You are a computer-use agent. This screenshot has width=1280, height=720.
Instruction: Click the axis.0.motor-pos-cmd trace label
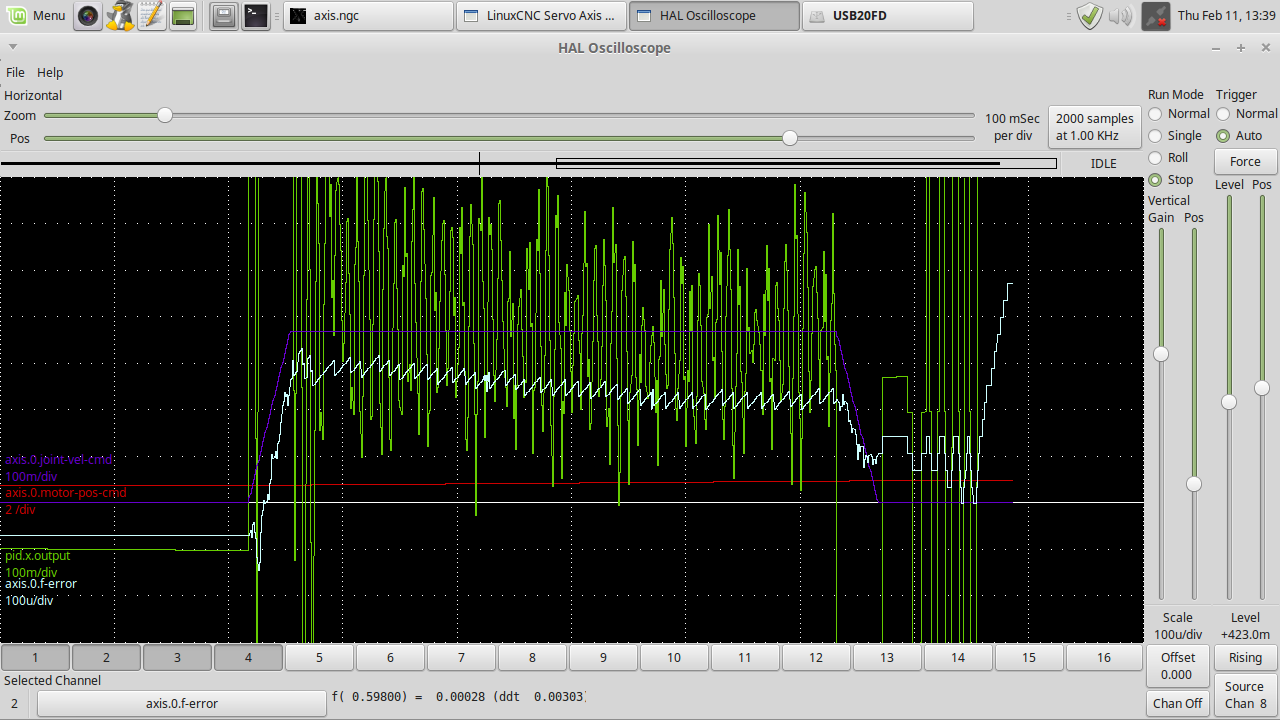(x=66, y=493)
